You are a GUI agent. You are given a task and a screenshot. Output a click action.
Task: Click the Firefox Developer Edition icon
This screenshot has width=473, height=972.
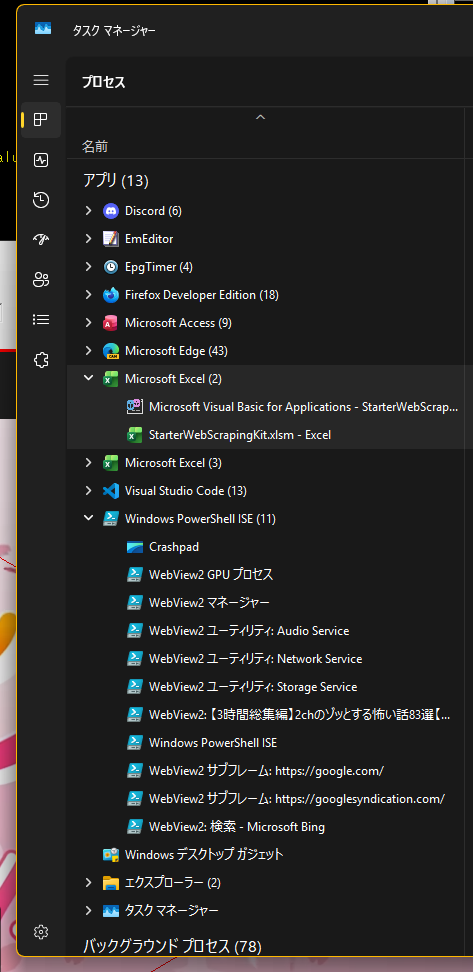[110, 295]
